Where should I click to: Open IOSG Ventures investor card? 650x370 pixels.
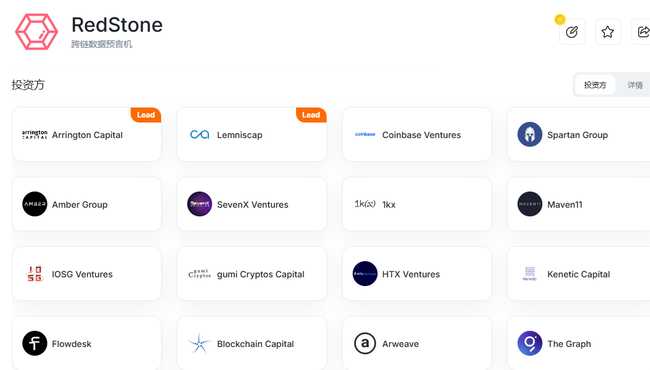click(x=87, y=273)
